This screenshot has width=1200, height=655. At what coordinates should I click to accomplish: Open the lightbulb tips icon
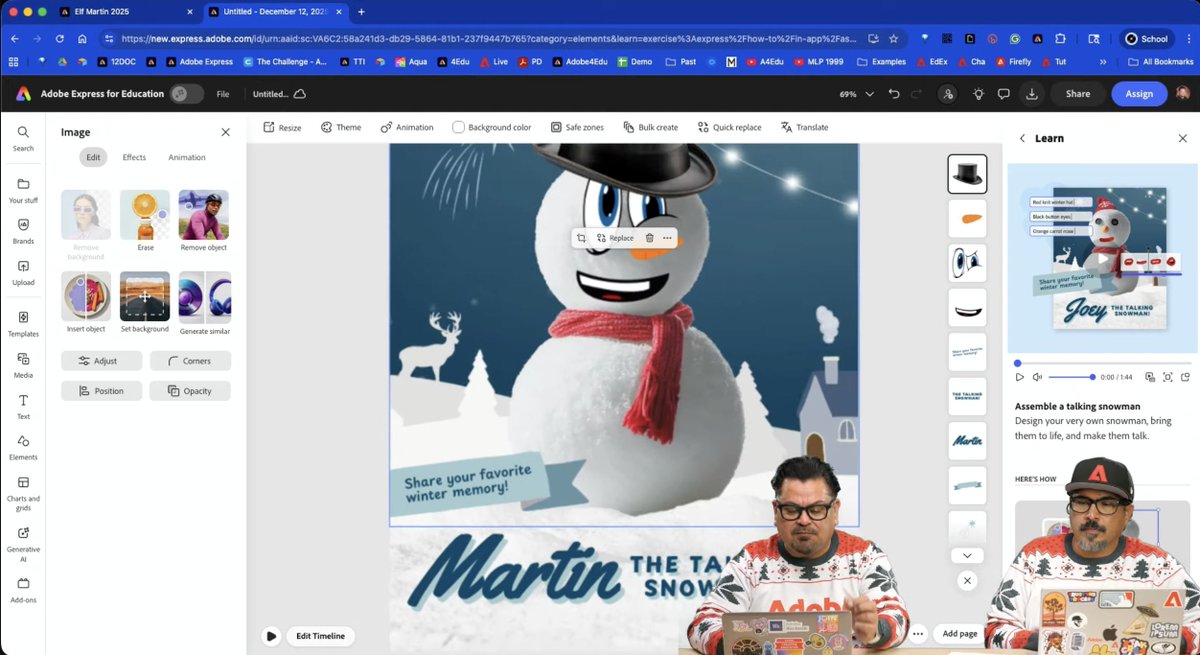pyautogui.click(x=977, y=94)
